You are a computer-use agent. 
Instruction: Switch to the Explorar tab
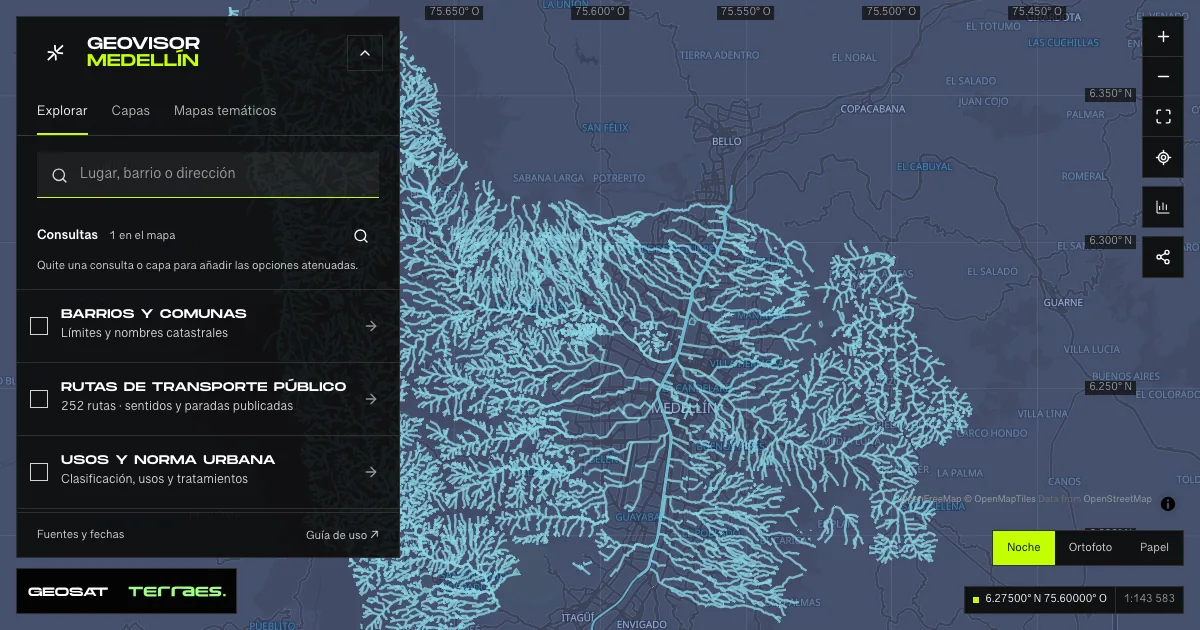coord(62,111)
